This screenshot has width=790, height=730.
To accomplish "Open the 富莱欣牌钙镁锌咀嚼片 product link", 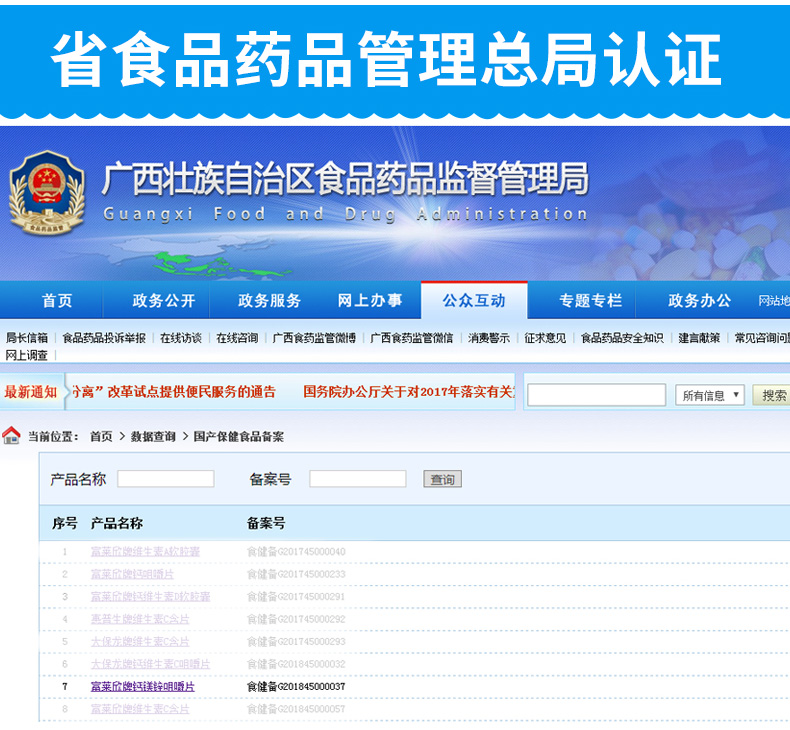I will tap(142, 687).
